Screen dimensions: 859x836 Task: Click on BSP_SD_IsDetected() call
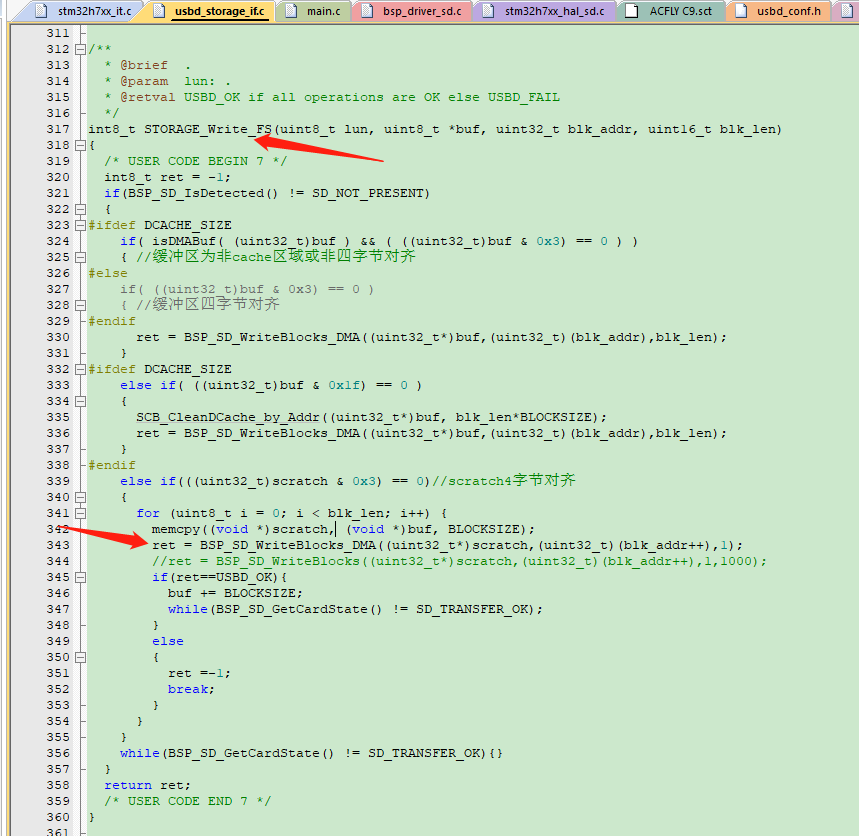click(203, 193)
